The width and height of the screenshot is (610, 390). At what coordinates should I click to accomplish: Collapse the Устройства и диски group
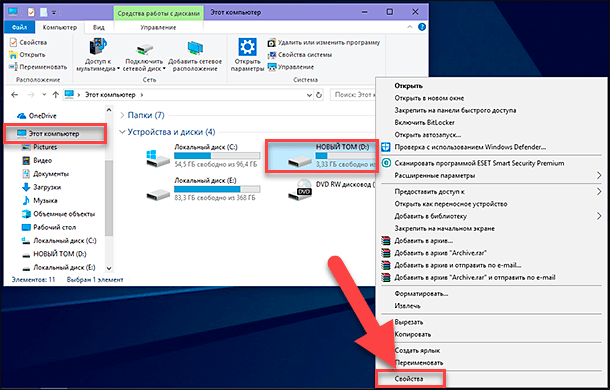122,132
